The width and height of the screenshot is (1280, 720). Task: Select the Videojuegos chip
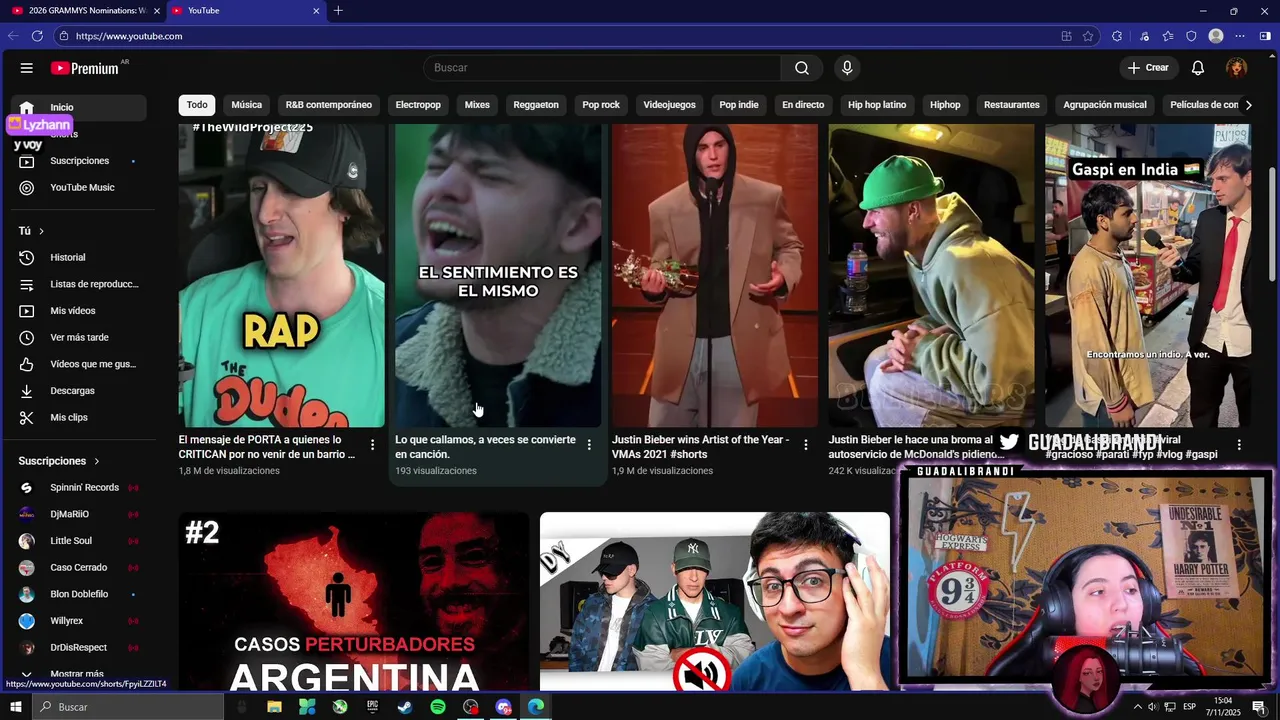coord(669,105)
